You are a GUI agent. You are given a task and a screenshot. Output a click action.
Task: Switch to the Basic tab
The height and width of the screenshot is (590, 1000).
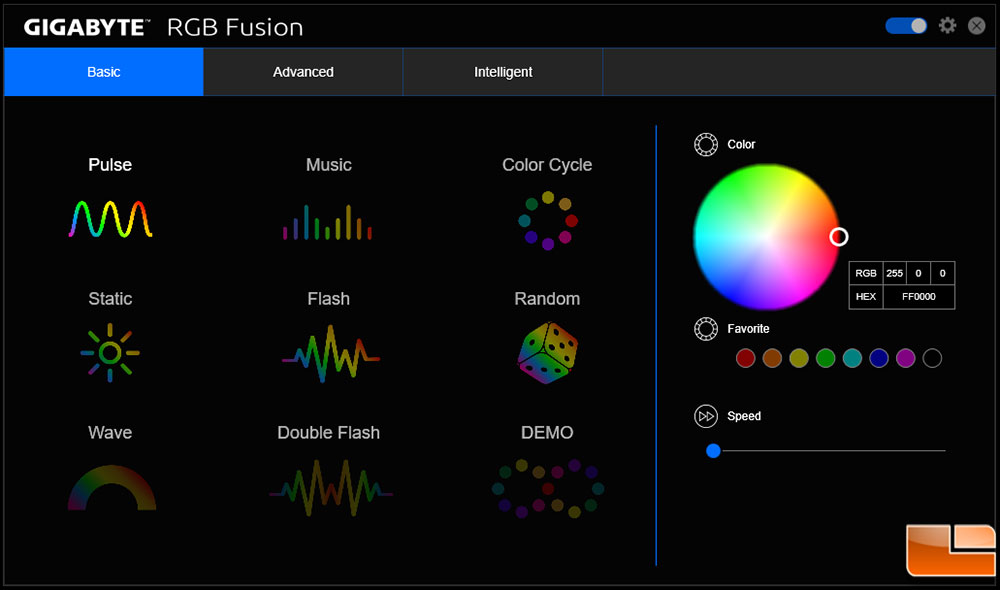104,72
